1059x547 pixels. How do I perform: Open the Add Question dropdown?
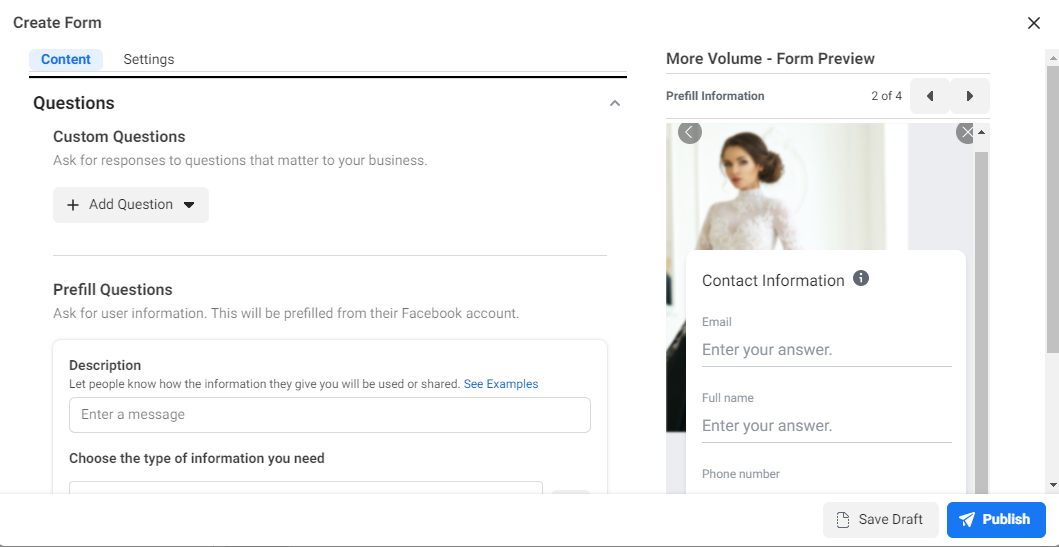[x=131, y=205]
